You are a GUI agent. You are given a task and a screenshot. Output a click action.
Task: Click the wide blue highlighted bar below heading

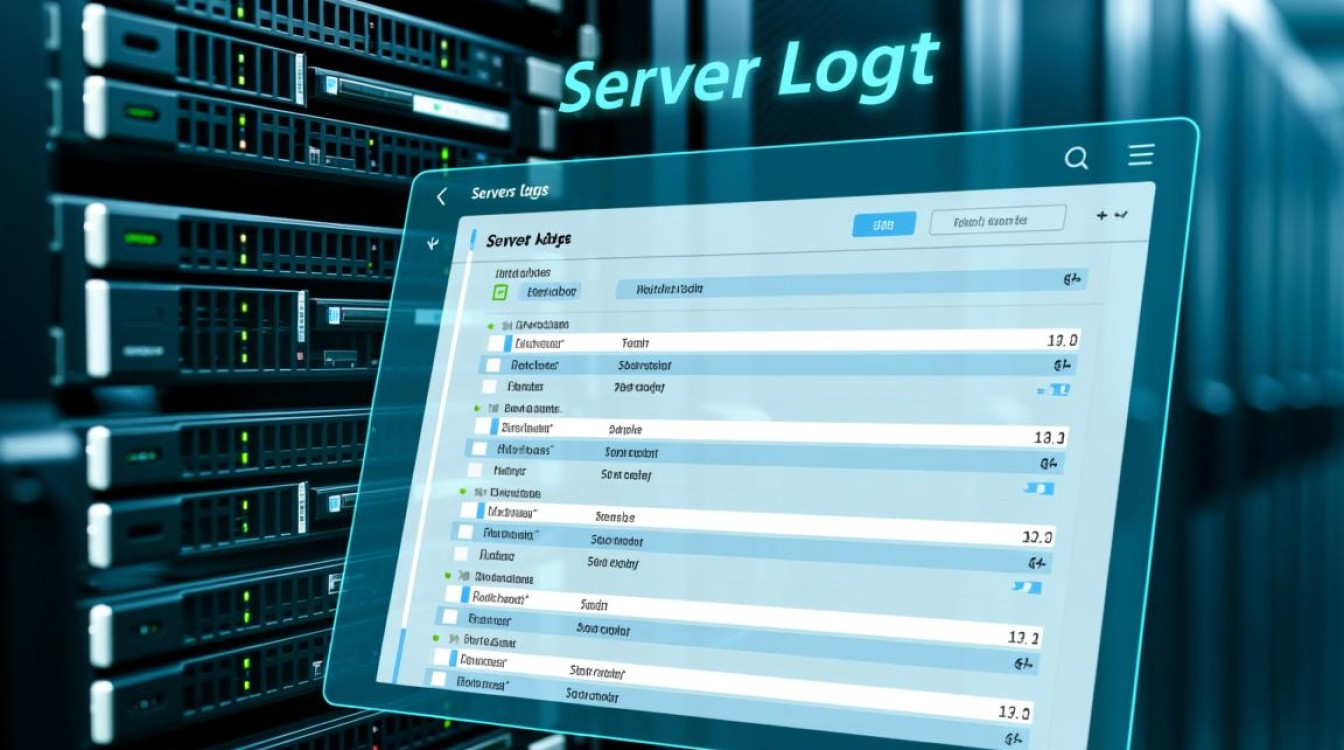850,286
